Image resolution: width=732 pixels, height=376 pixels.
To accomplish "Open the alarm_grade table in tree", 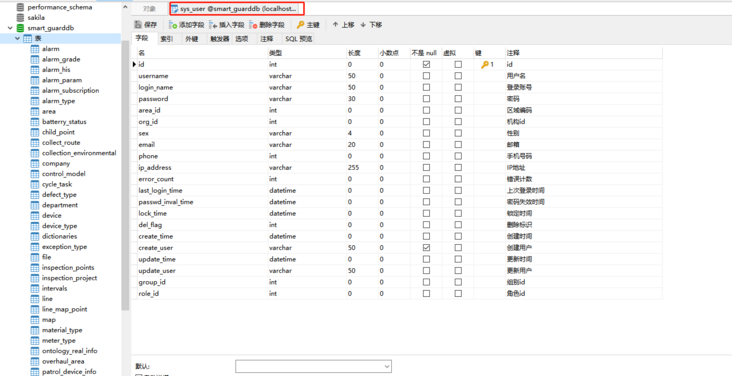I will click(61, 59).
